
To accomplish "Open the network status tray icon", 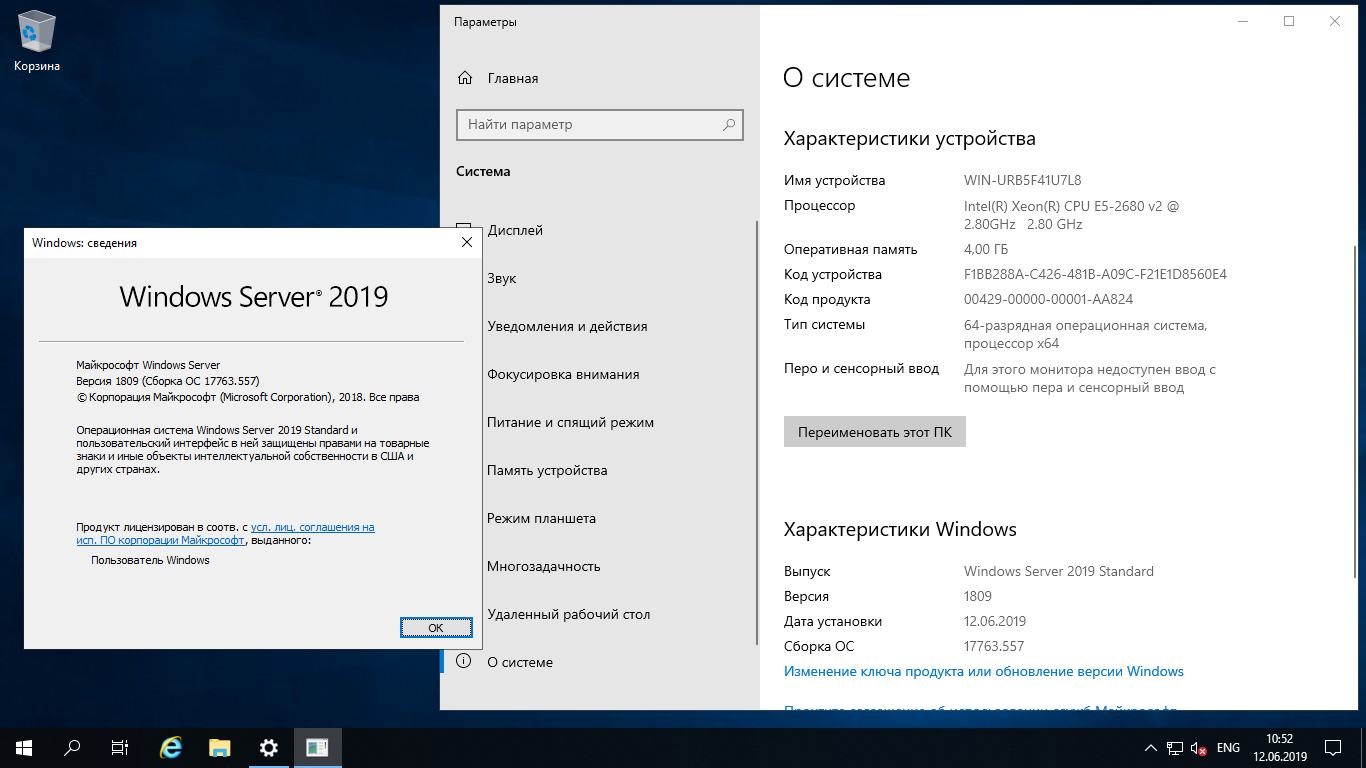I will click(x=1175, y=748).
